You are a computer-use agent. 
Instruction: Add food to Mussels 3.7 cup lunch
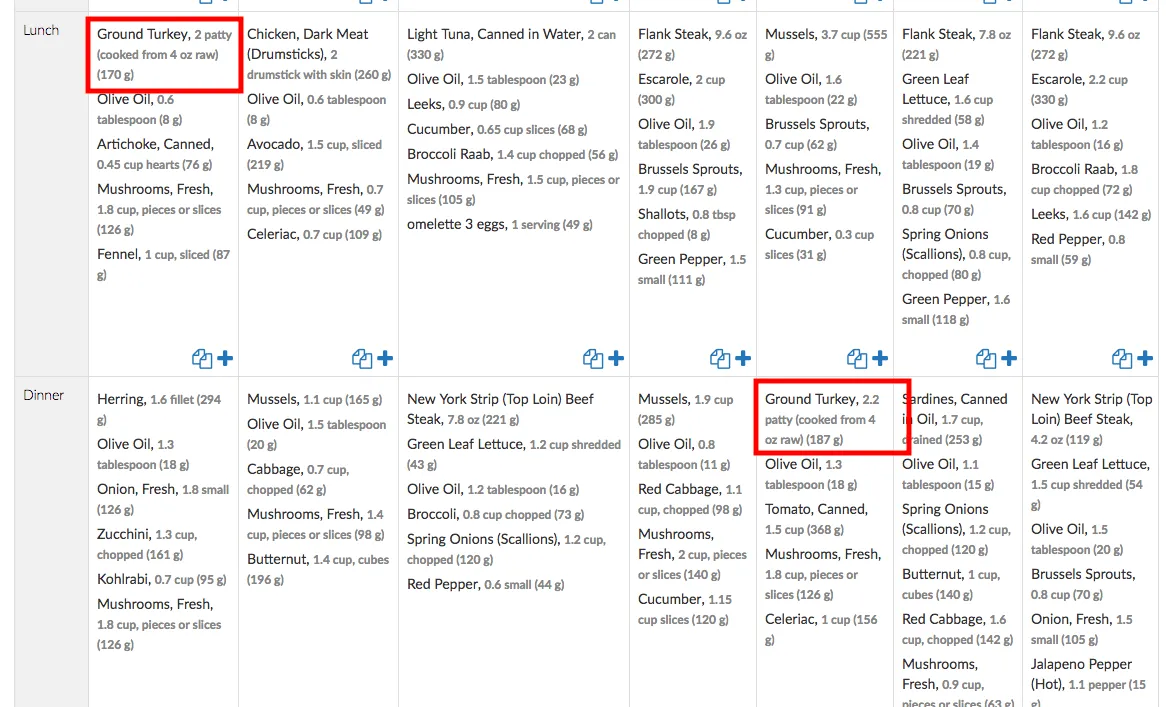click(880, 359)
